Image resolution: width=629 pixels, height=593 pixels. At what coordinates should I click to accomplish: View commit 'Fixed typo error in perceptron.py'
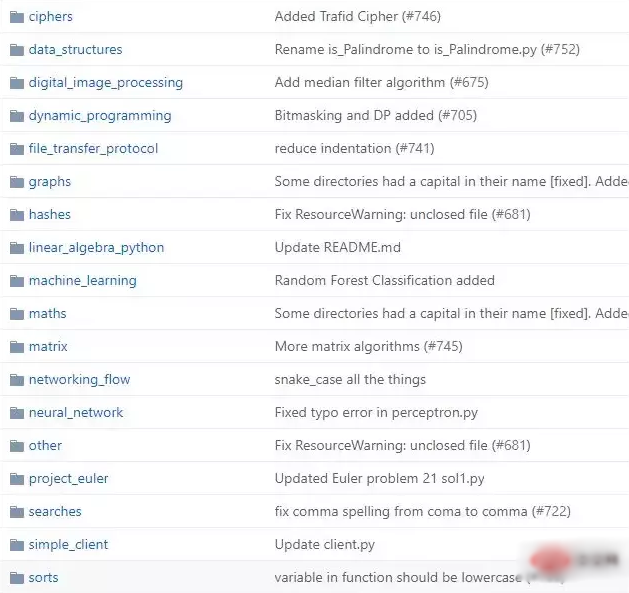376,413
